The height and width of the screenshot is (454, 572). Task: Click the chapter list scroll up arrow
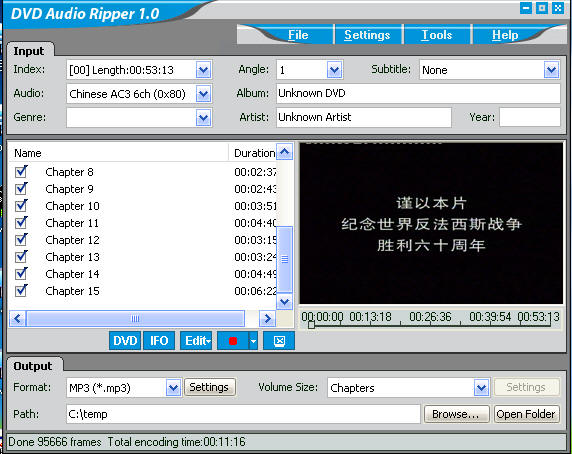click(x=285, y=152)
